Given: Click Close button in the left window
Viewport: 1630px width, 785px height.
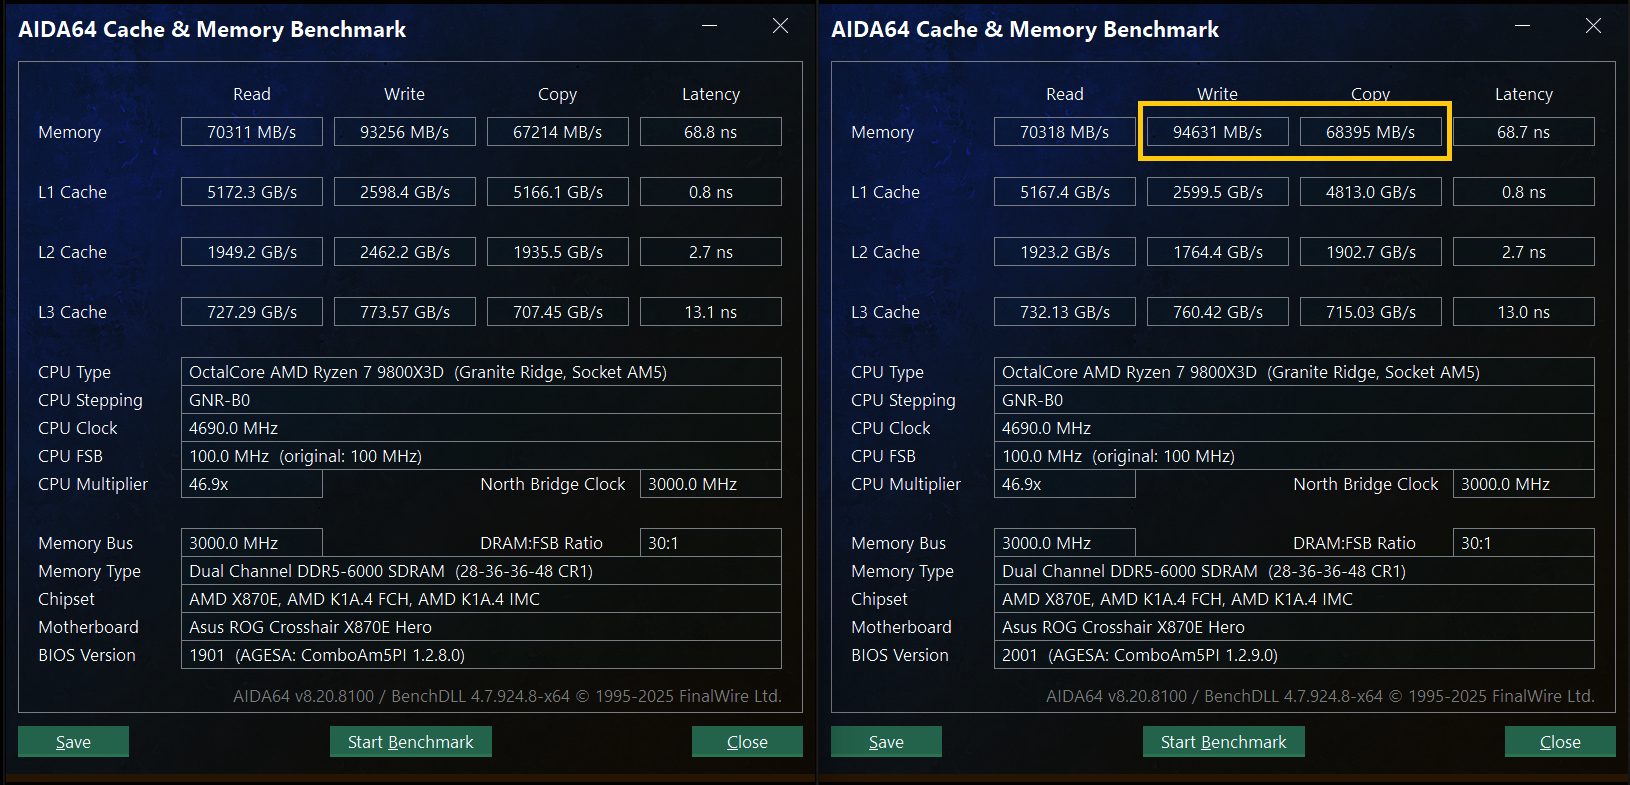Looking at the screenshot, I should pyautogui.click(x=747, y=742).
